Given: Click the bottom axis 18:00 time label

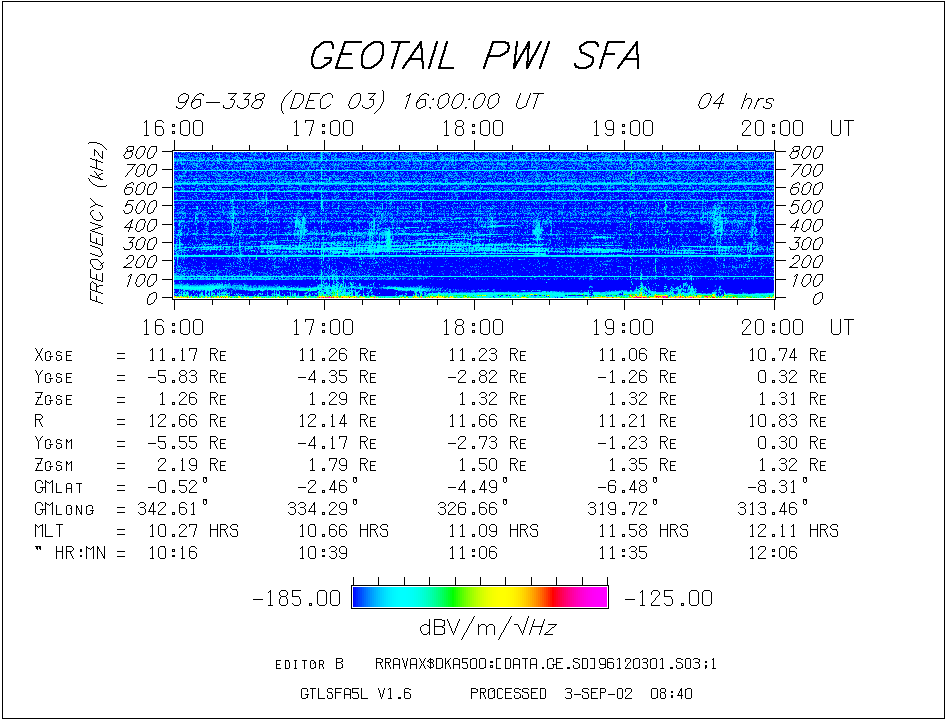Looking at the screenshot, I should coord(473,327).
